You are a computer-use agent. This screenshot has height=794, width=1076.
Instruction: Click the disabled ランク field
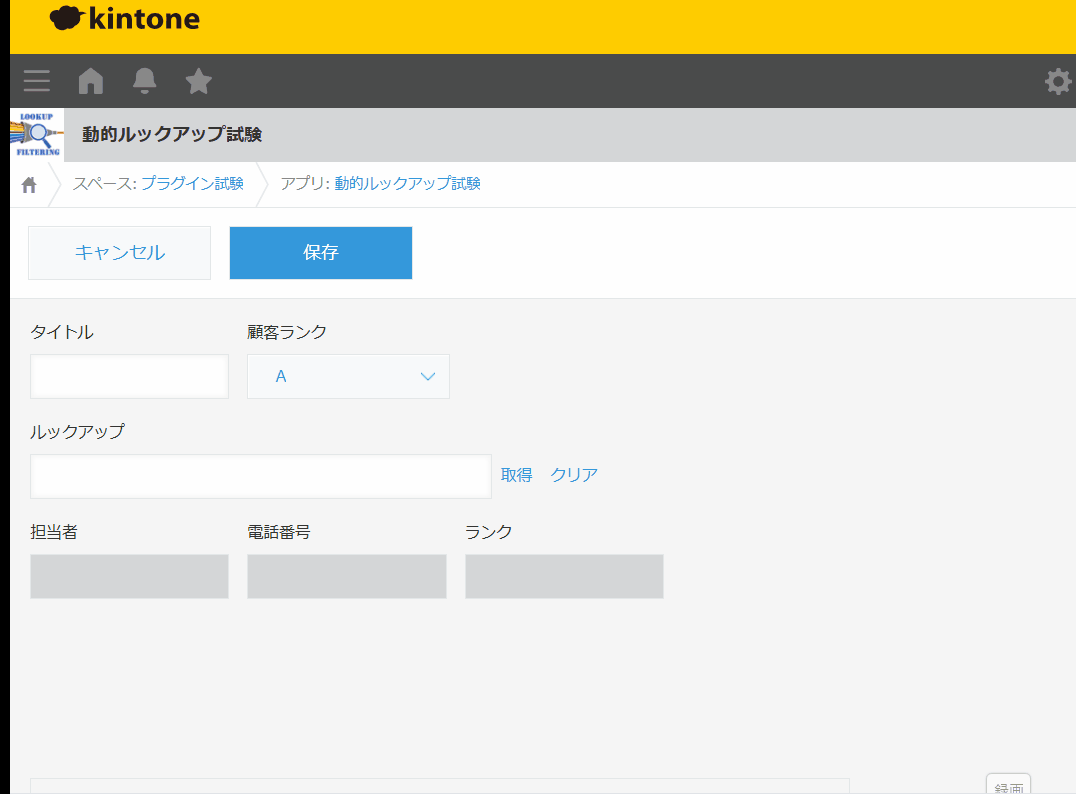[x=564, y=576]
